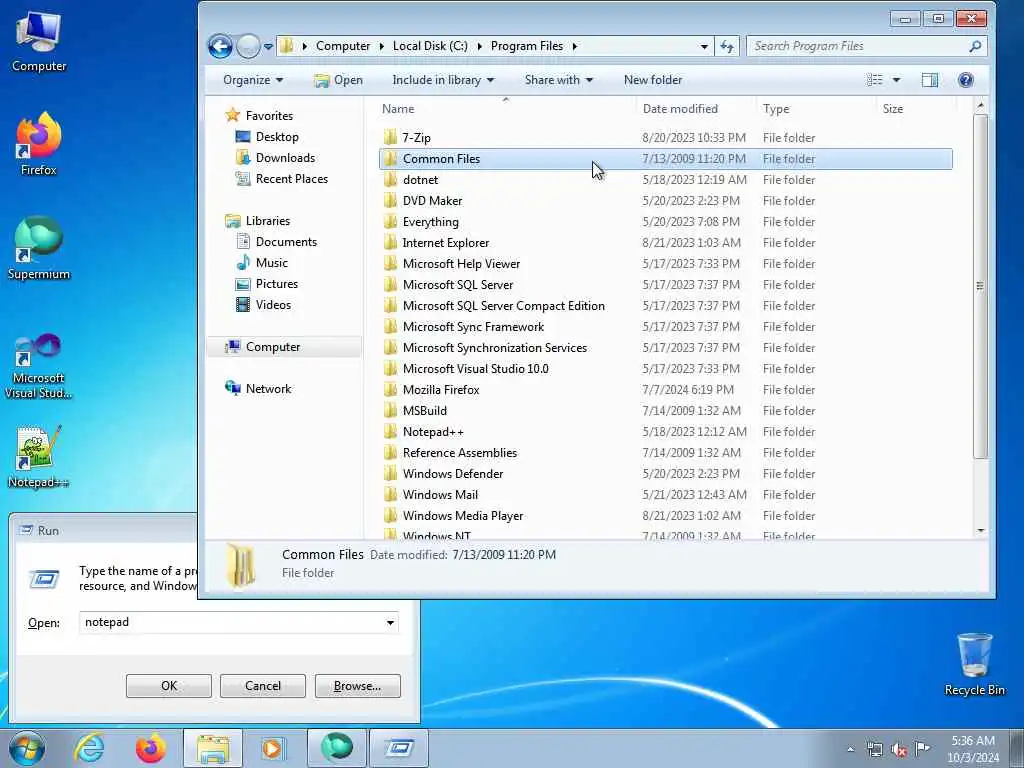Select the MSBuild folder
The width and height of the screenshot is (1024, 768).
point(424,411)
